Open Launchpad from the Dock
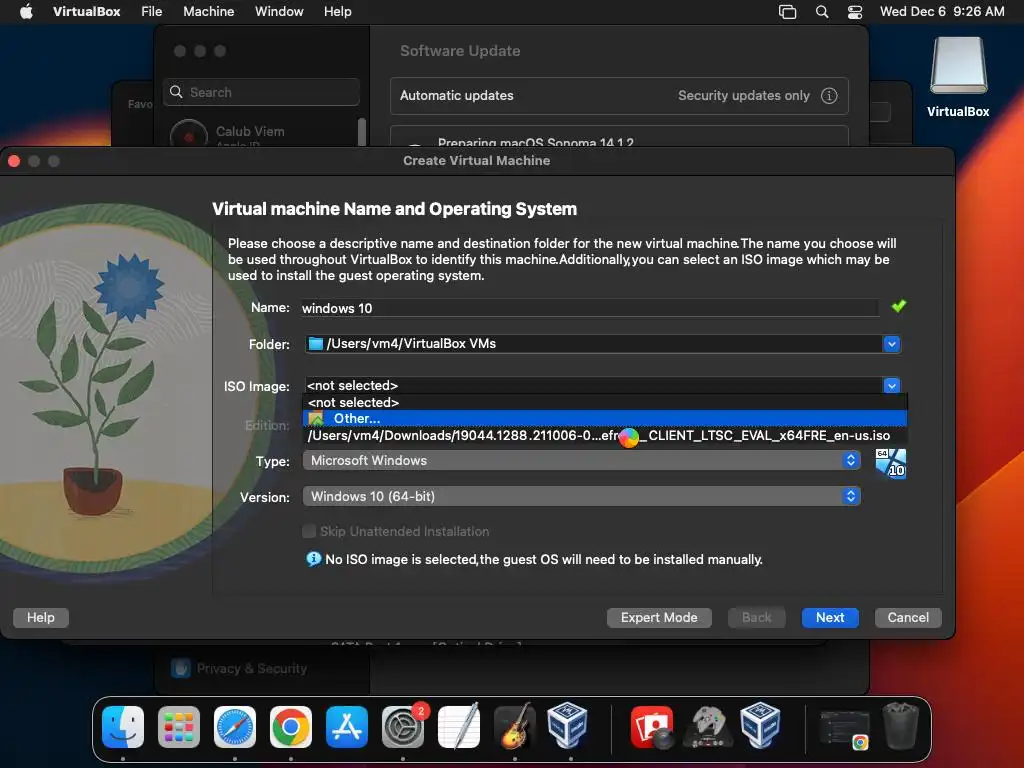The width and height of the screenshot is (1024, 768). (179, 727)
